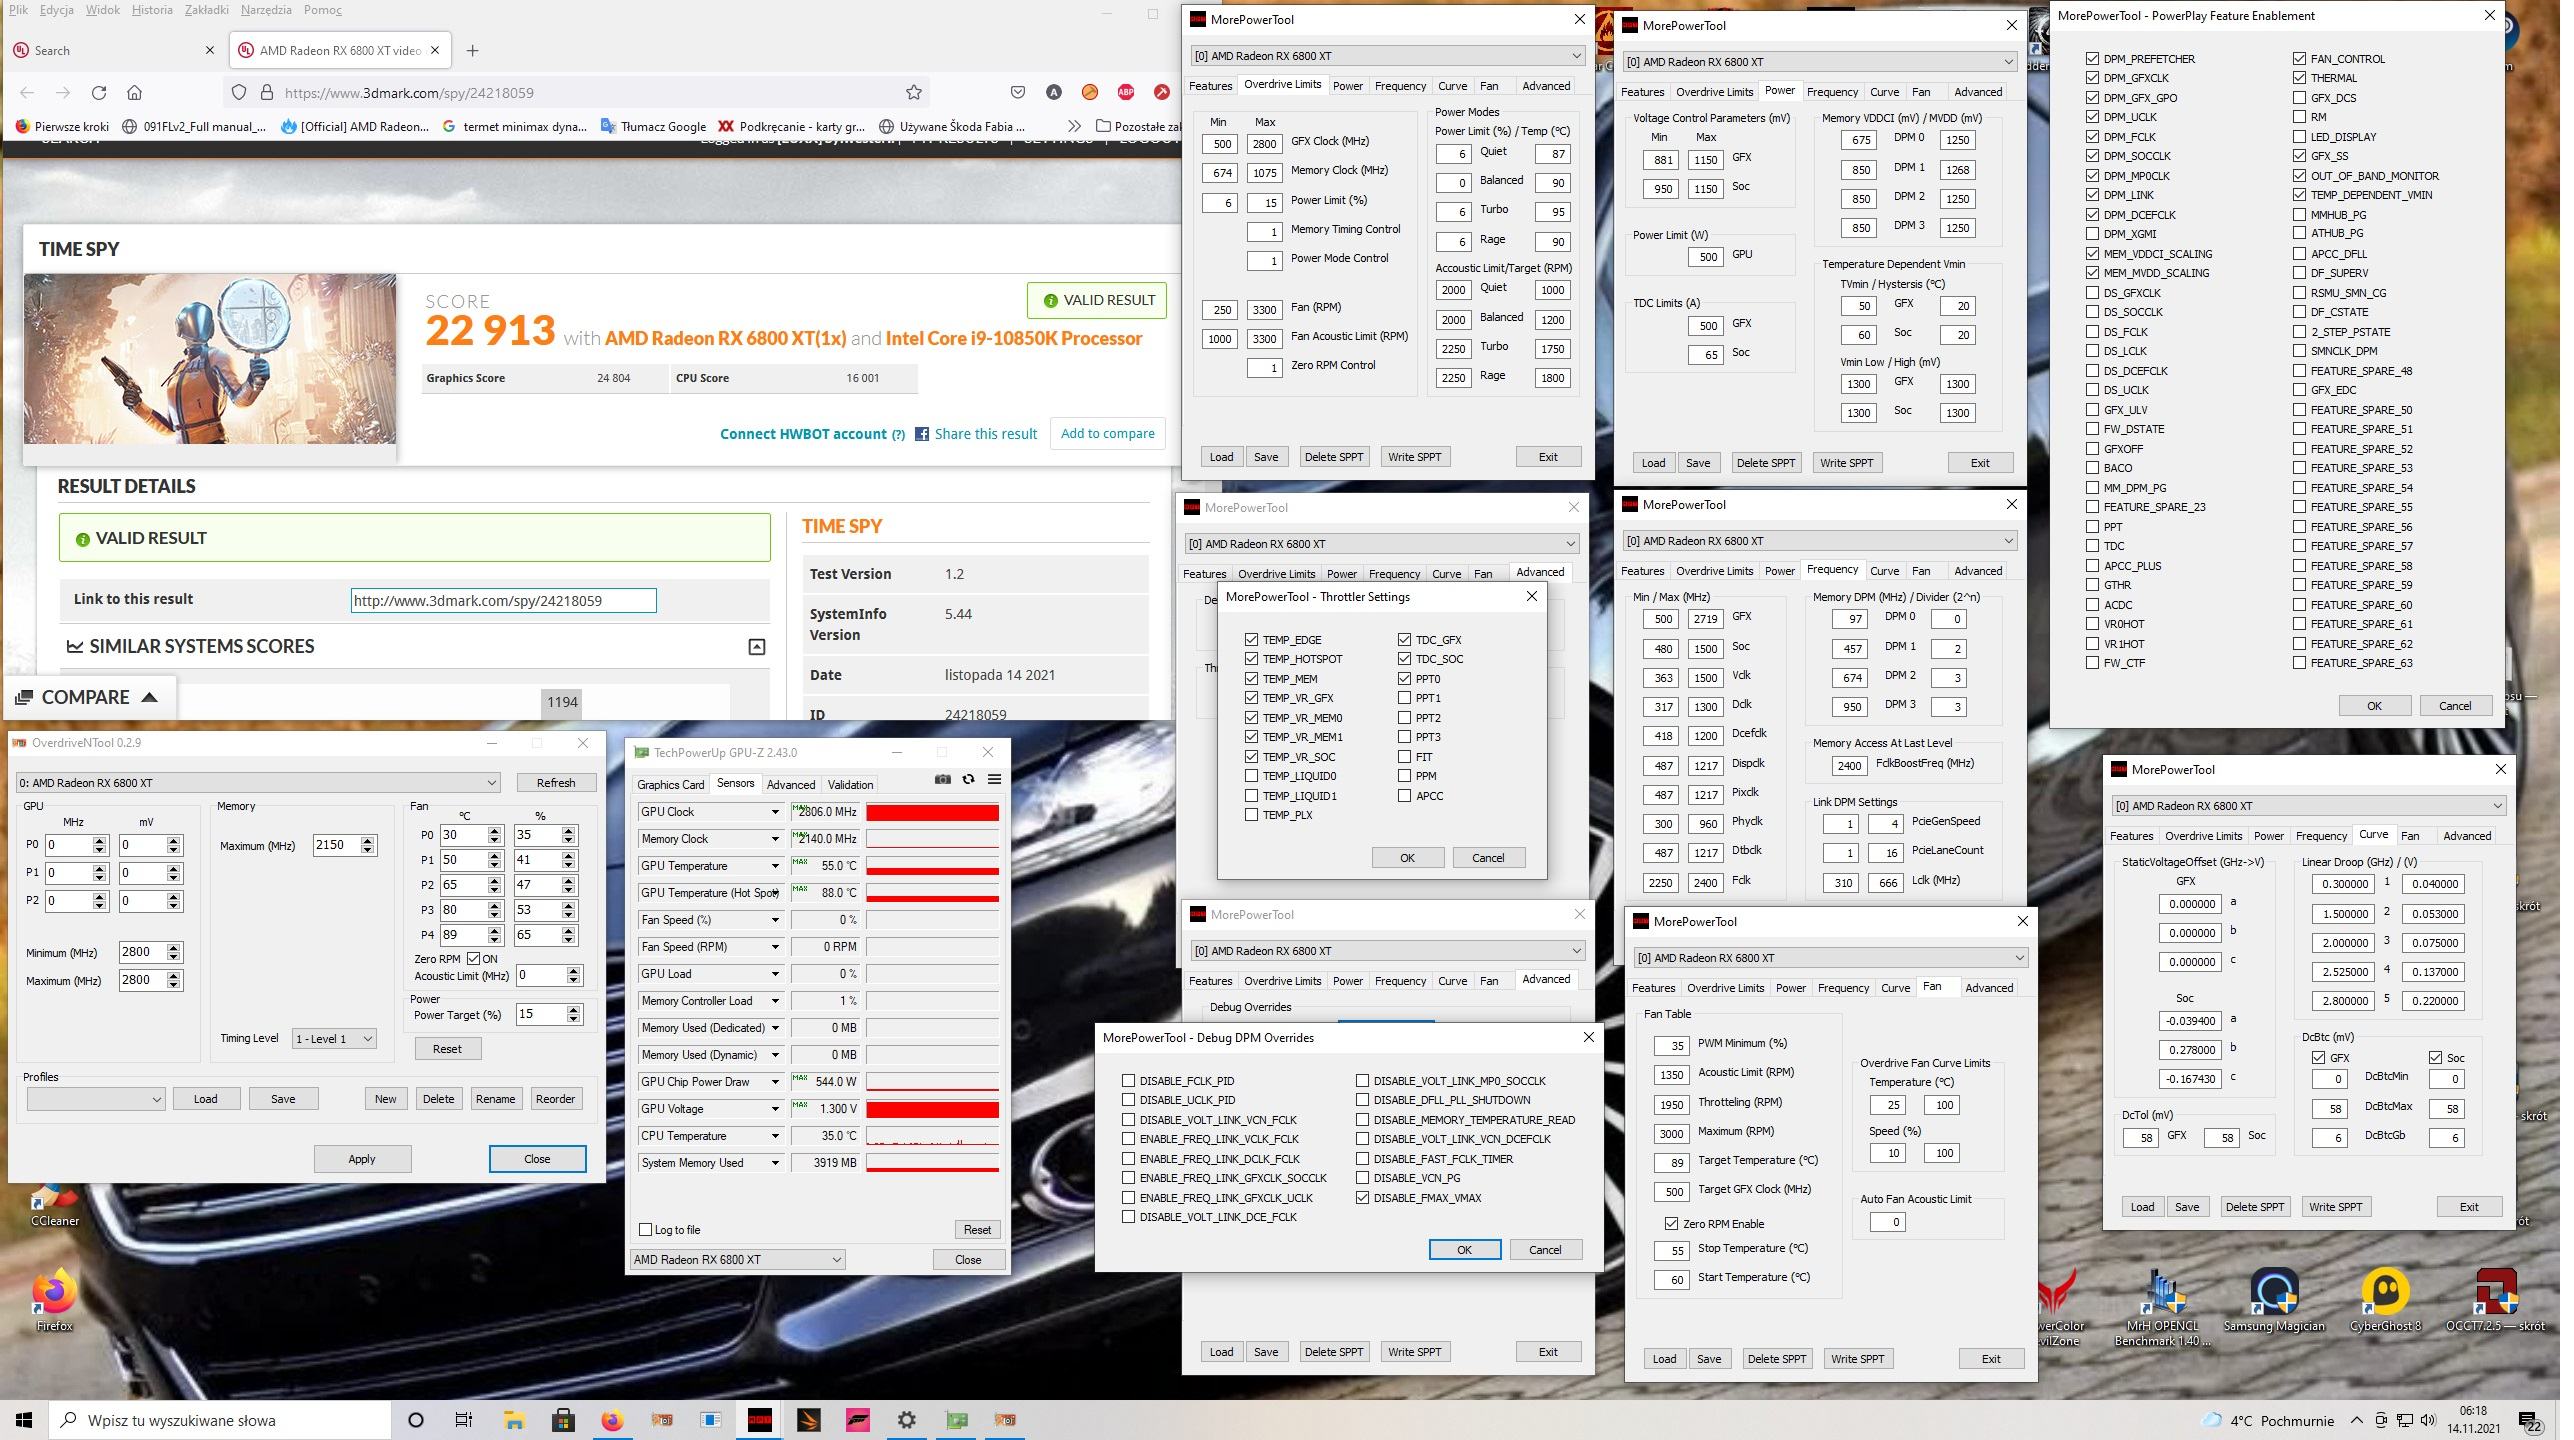
Task: Open the Zakładki menu in Firefox
Action: pos(207,10)
